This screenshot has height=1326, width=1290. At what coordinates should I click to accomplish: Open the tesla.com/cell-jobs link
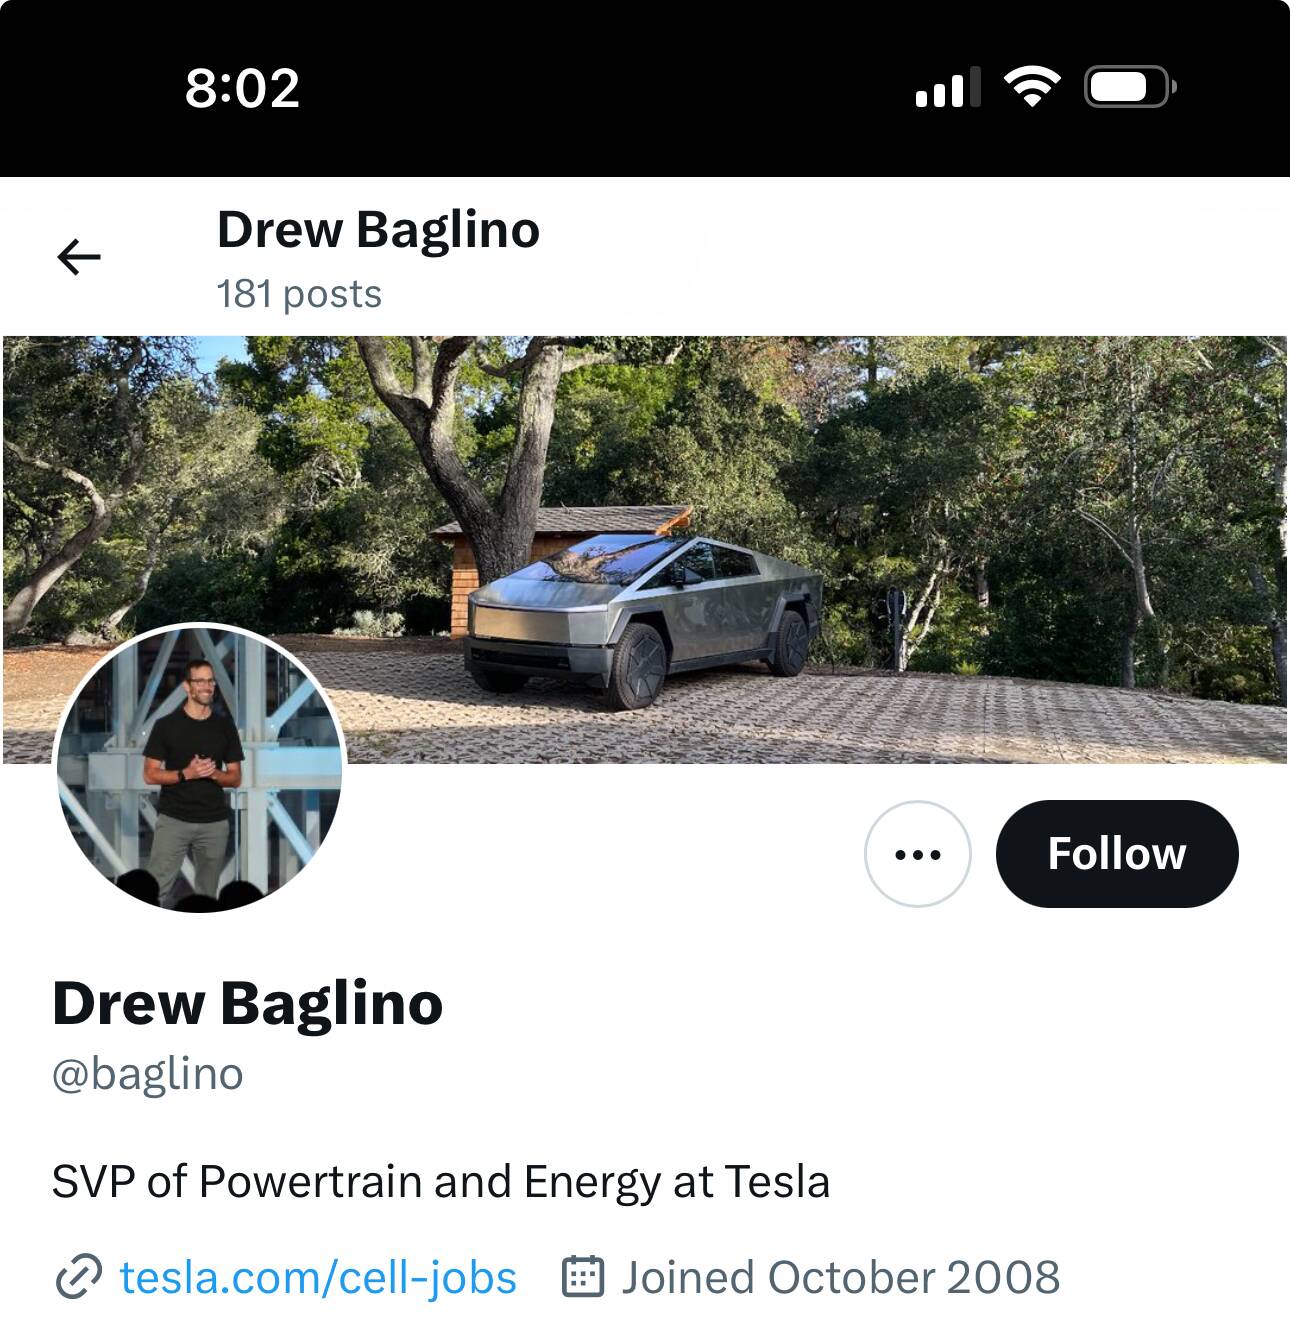[x=318, y=1278]
